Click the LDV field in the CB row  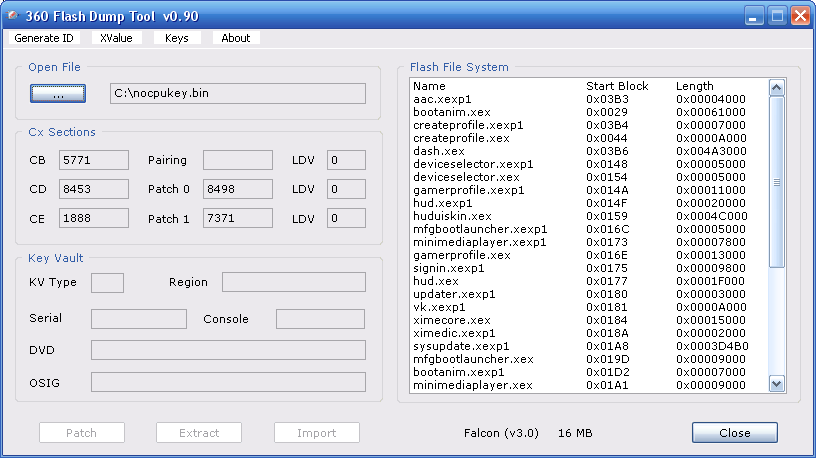click(x=346, y=160)
